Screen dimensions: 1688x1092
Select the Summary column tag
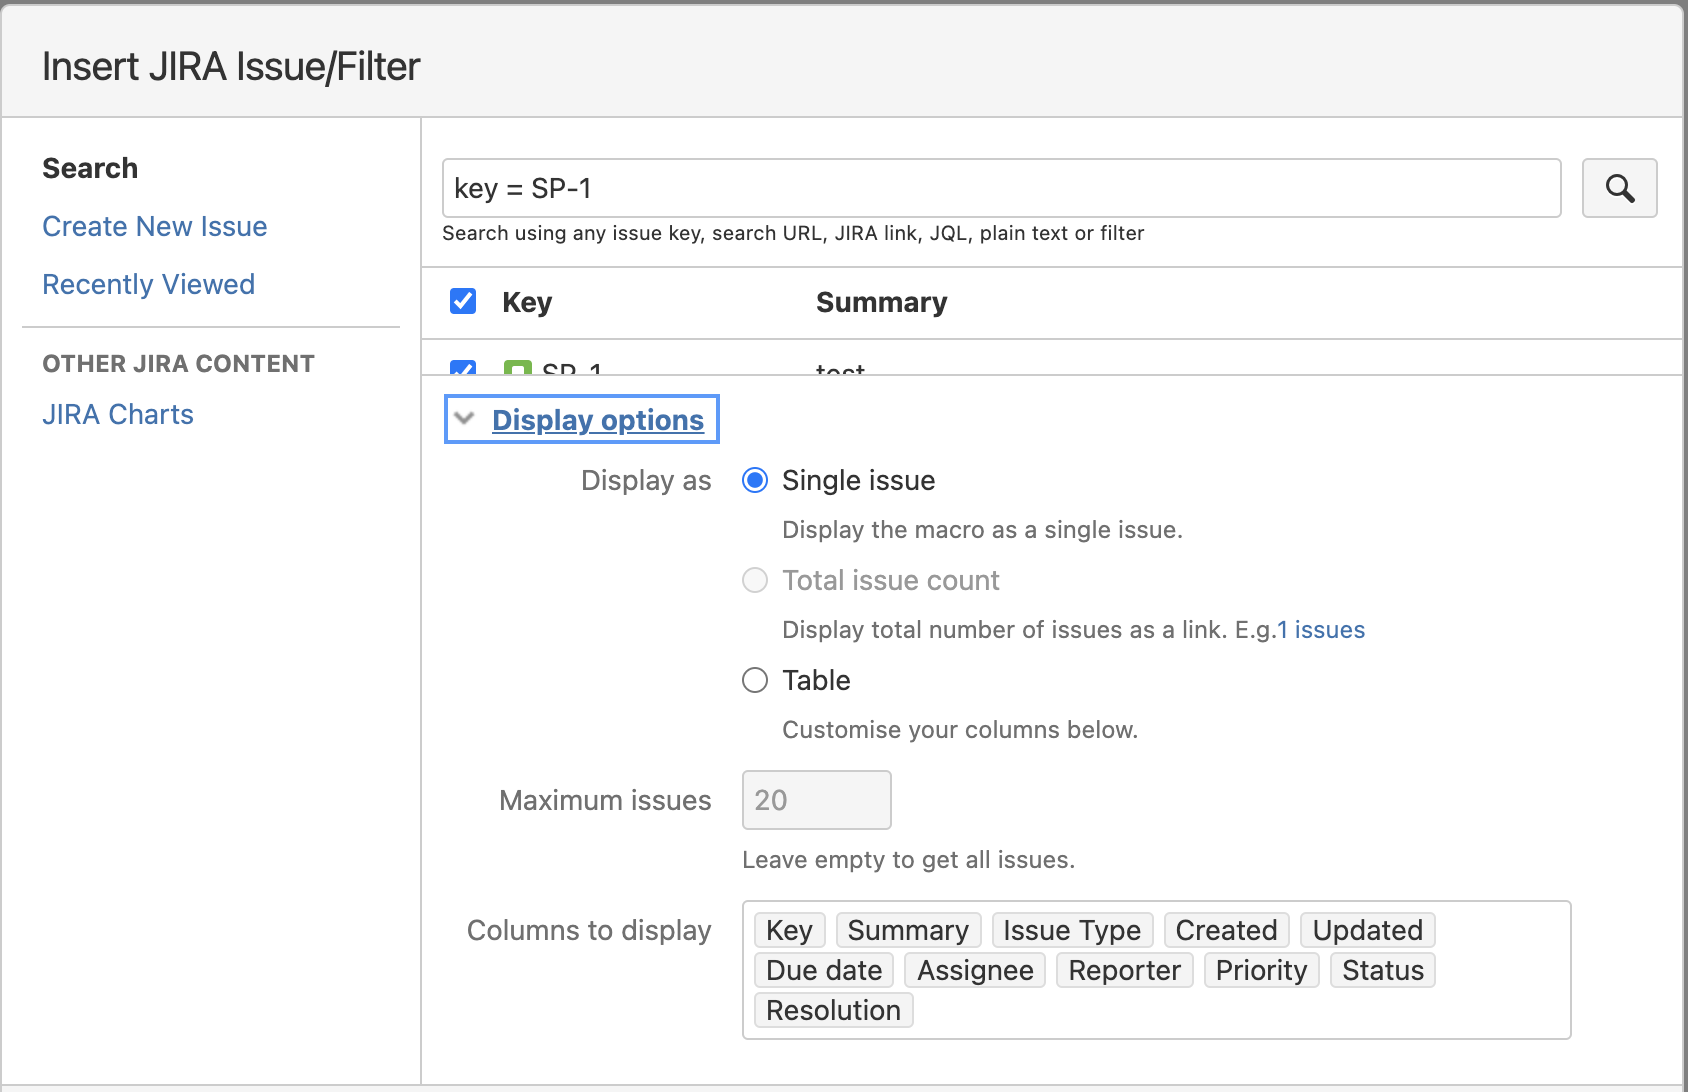pos(907,929)
